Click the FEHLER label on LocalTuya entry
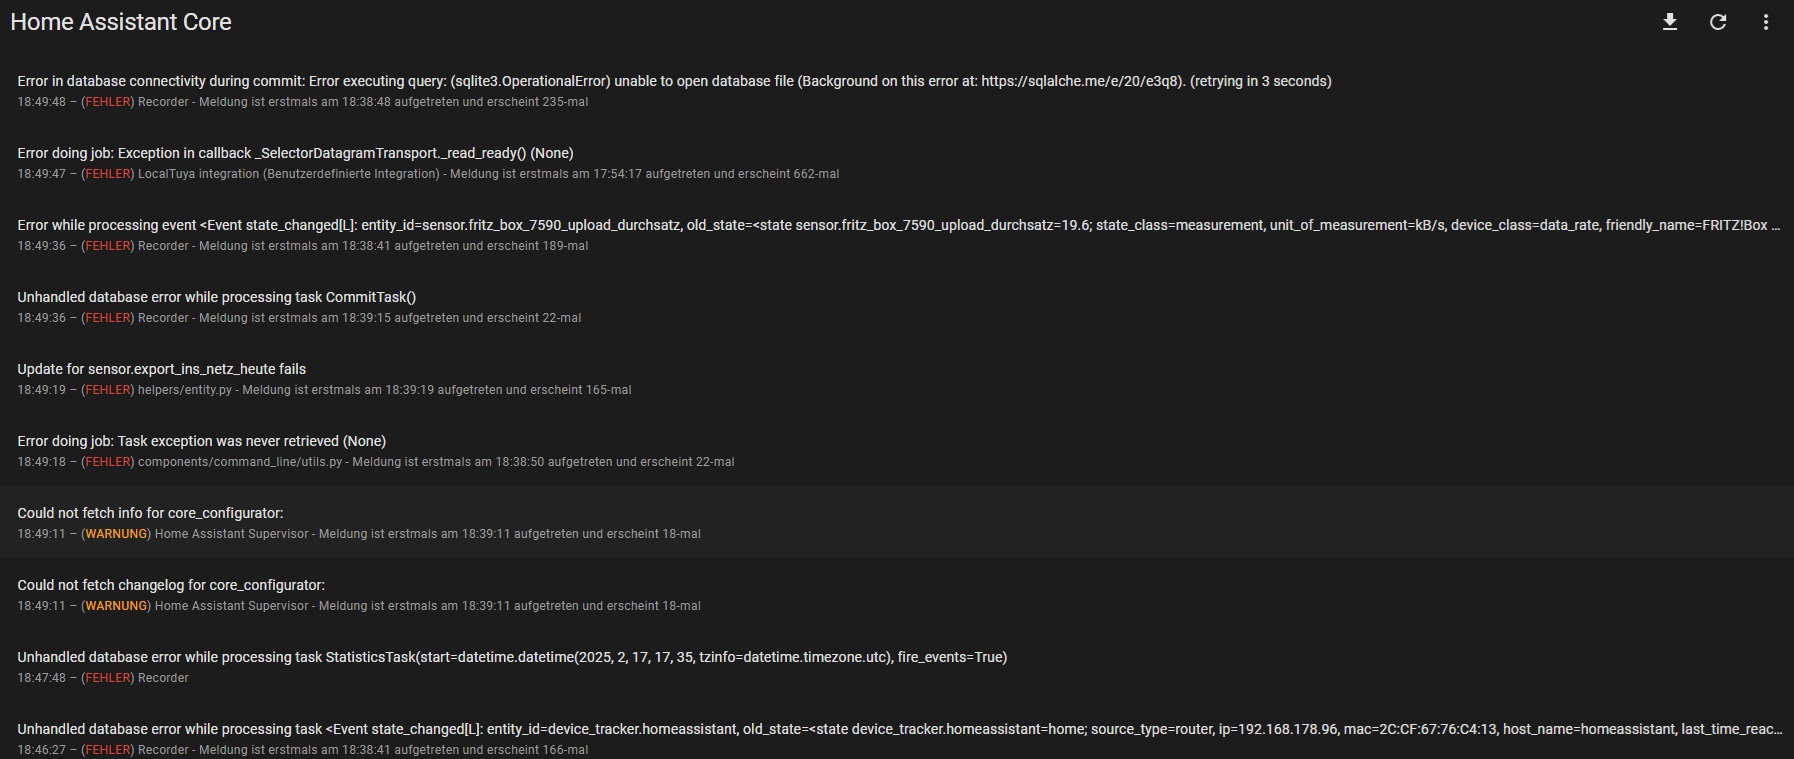 [107, 174]
